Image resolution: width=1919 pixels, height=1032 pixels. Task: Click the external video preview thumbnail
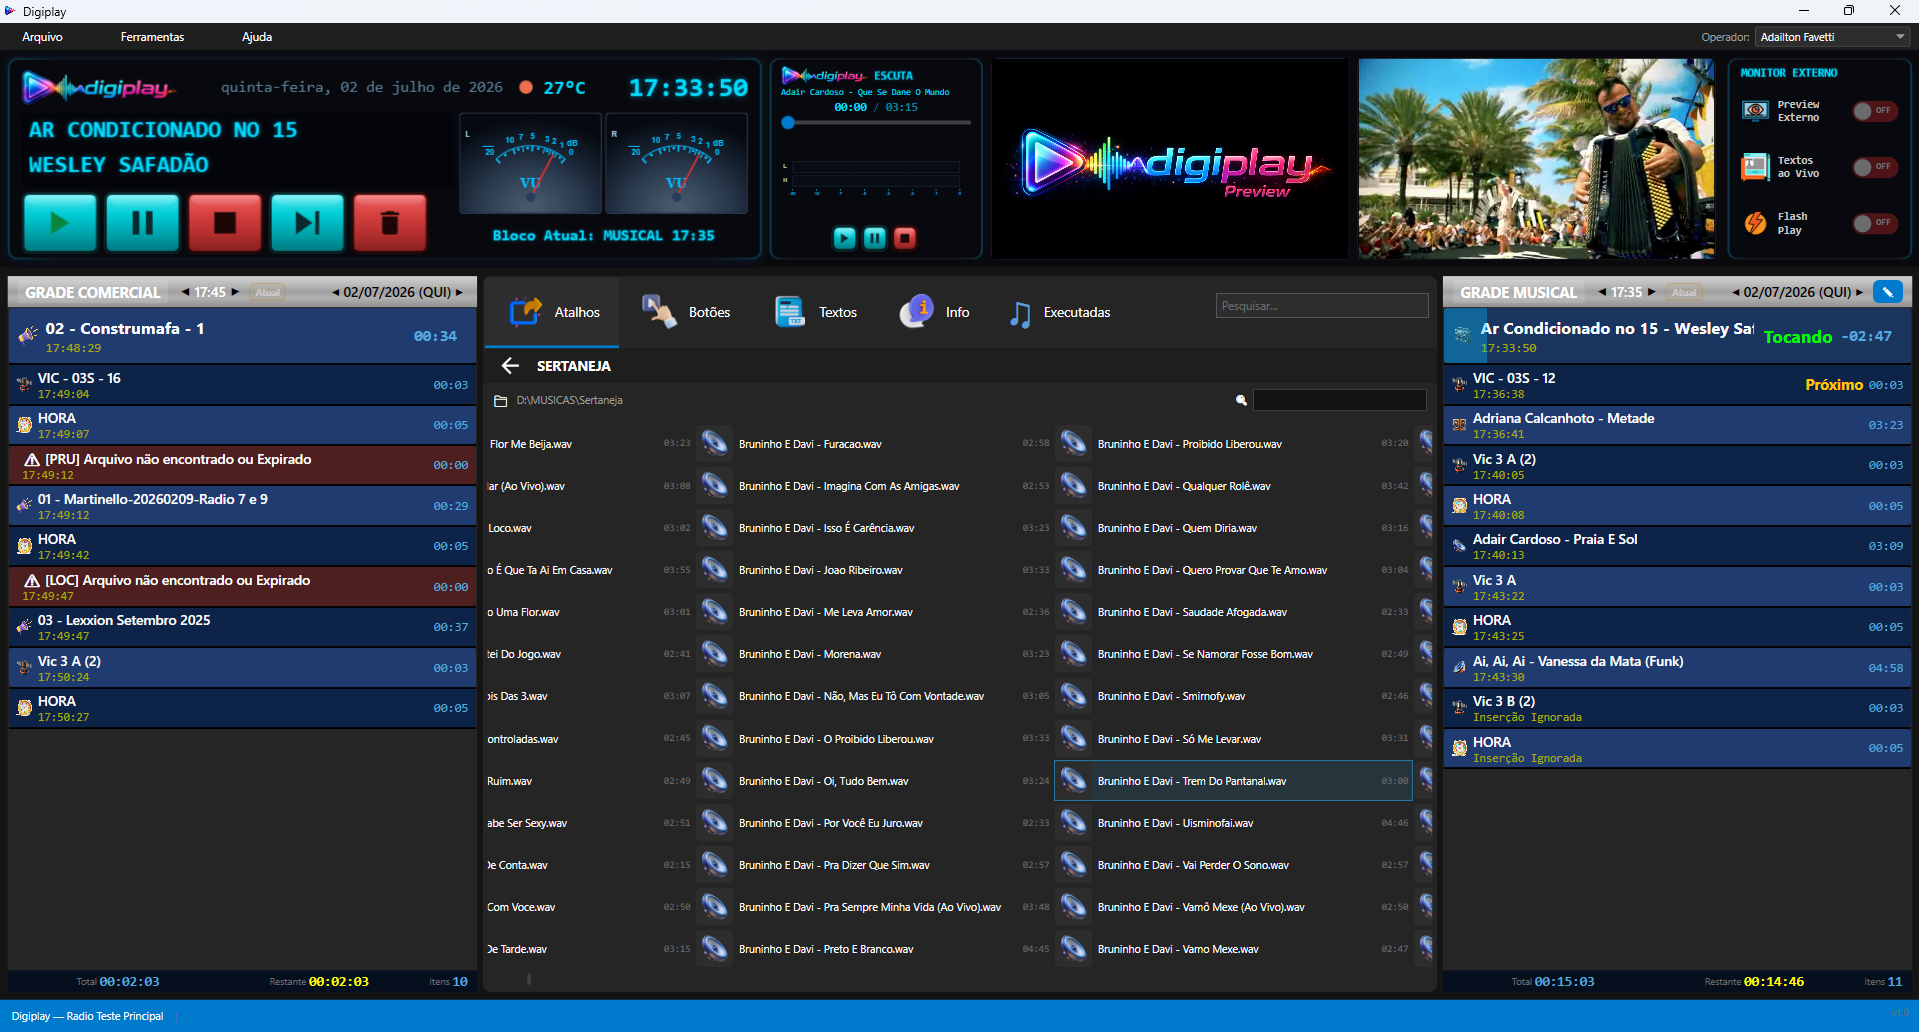1535,158
